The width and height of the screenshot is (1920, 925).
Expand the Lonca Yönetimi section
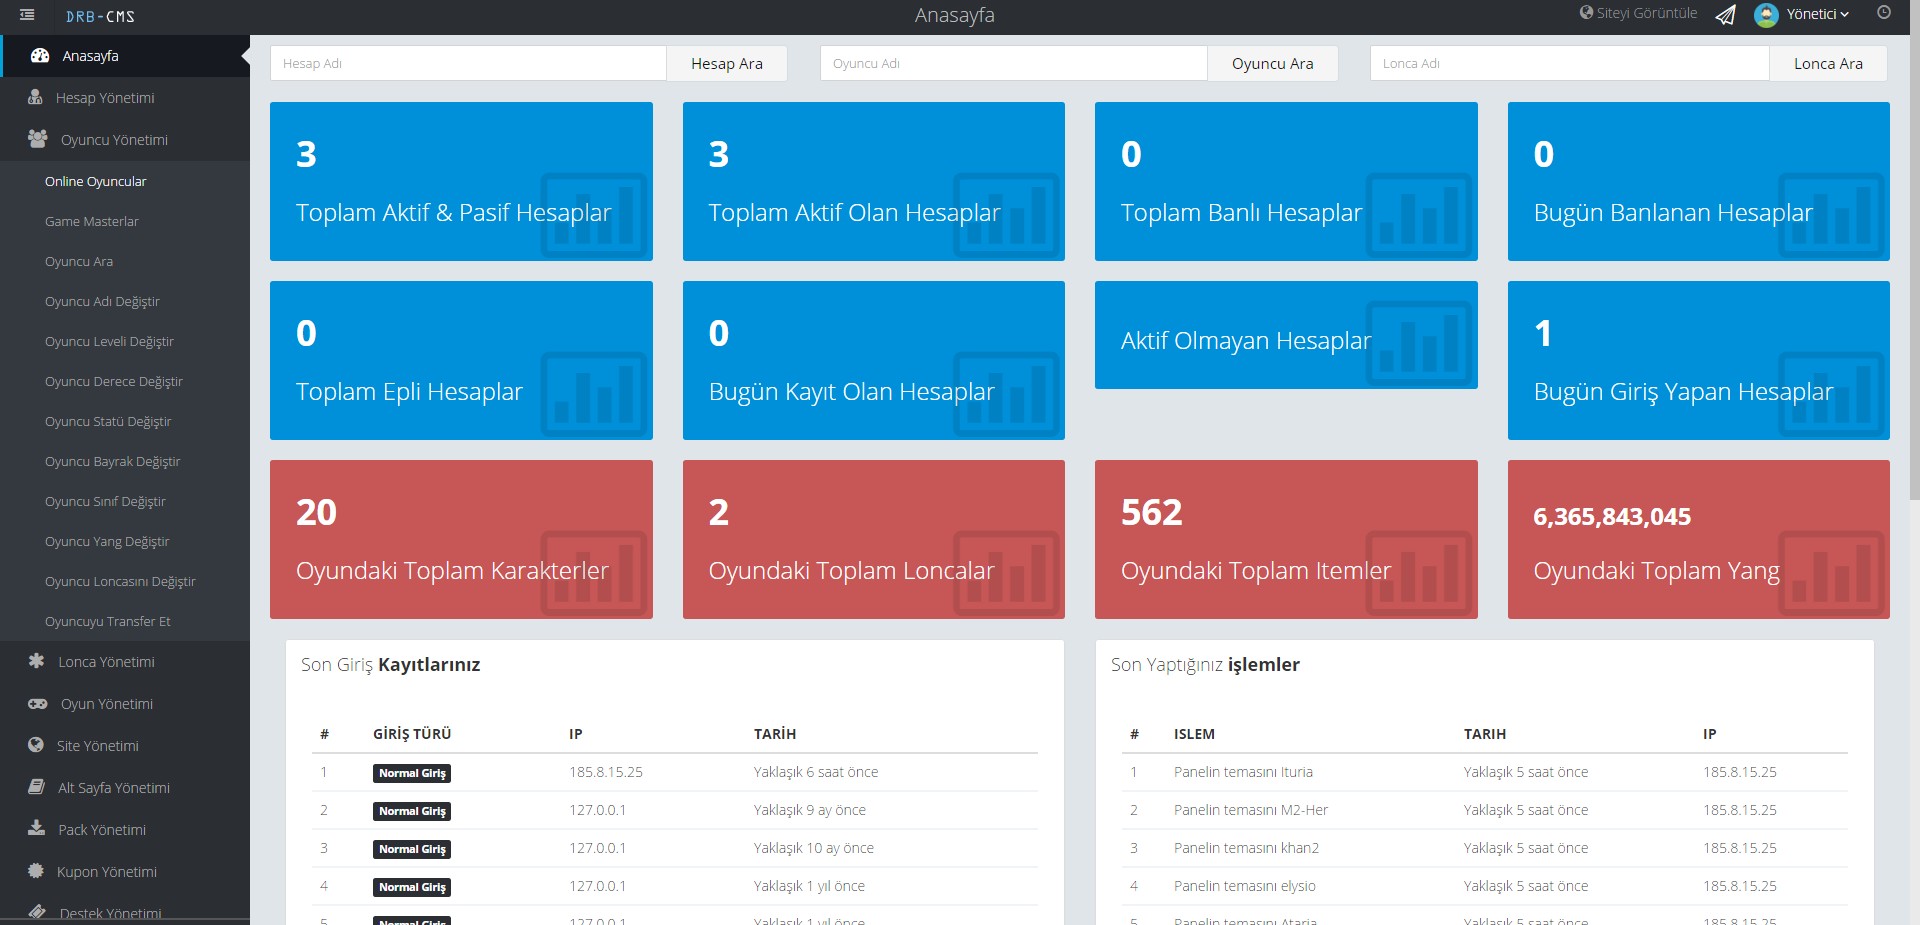(106, 662)
